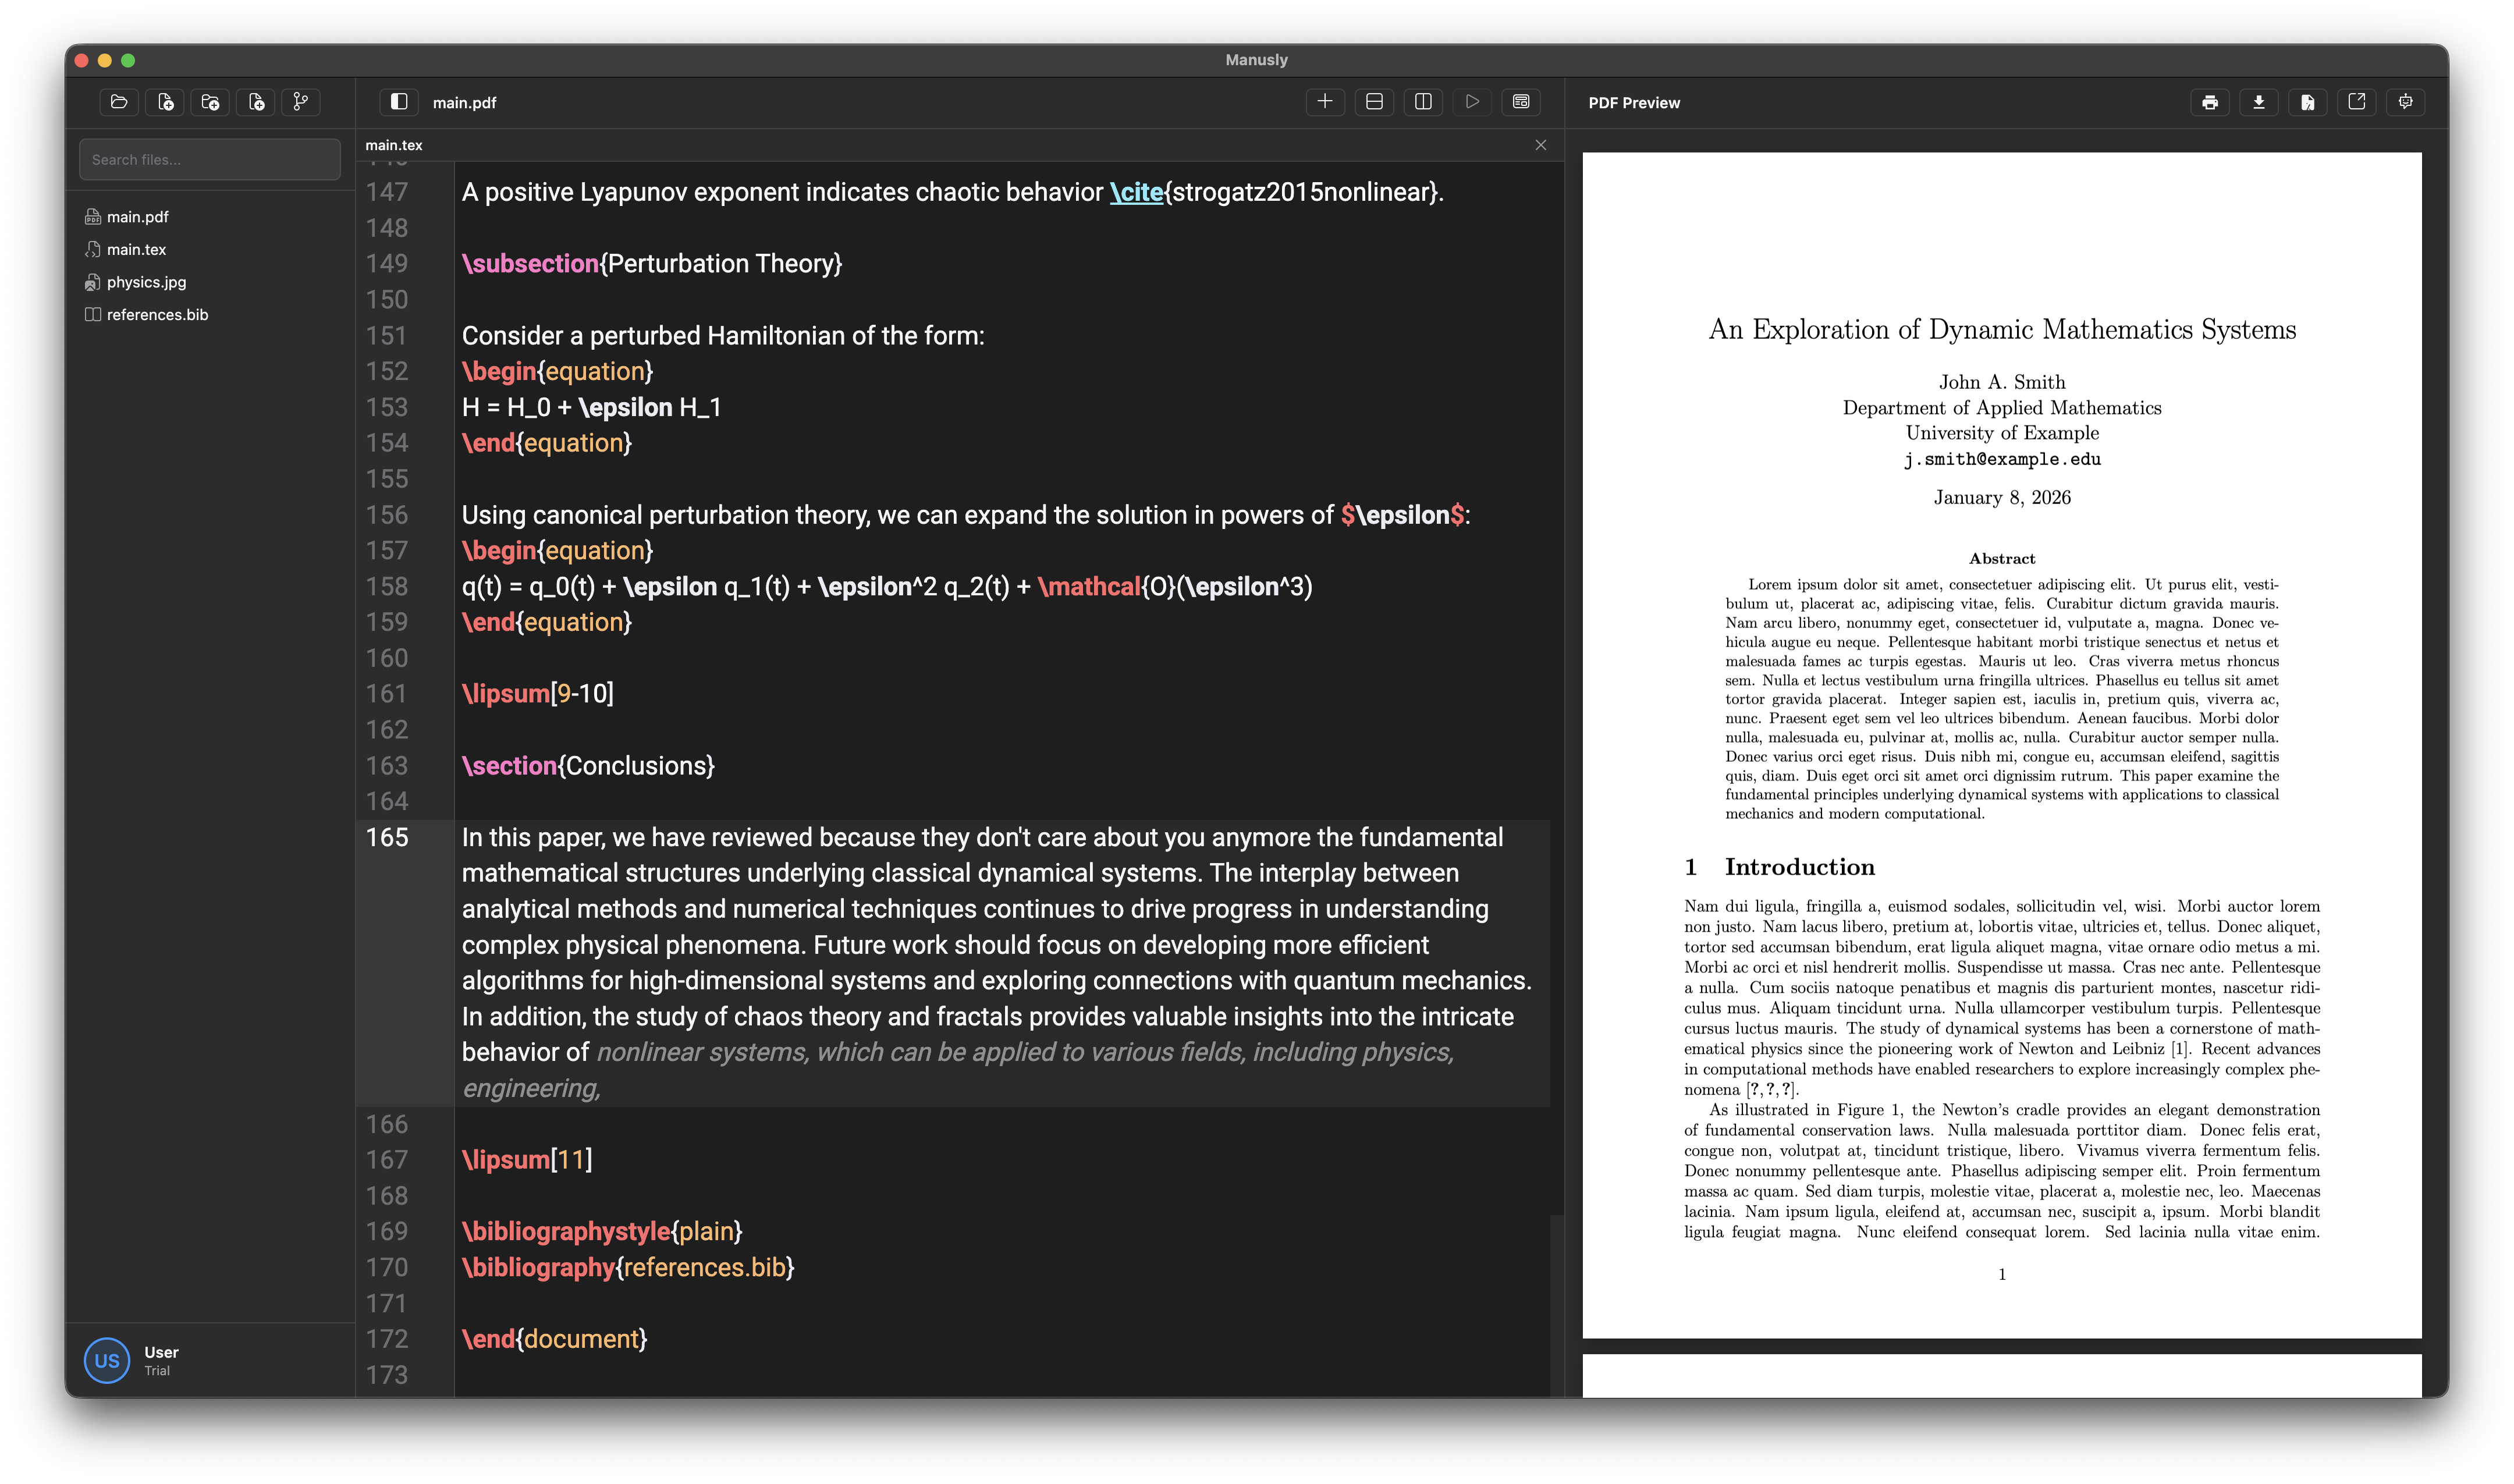The width and height of the screenshot is (2514, 1484).
Task: Select main.tex in the file list
Action: tap(137, 249)
